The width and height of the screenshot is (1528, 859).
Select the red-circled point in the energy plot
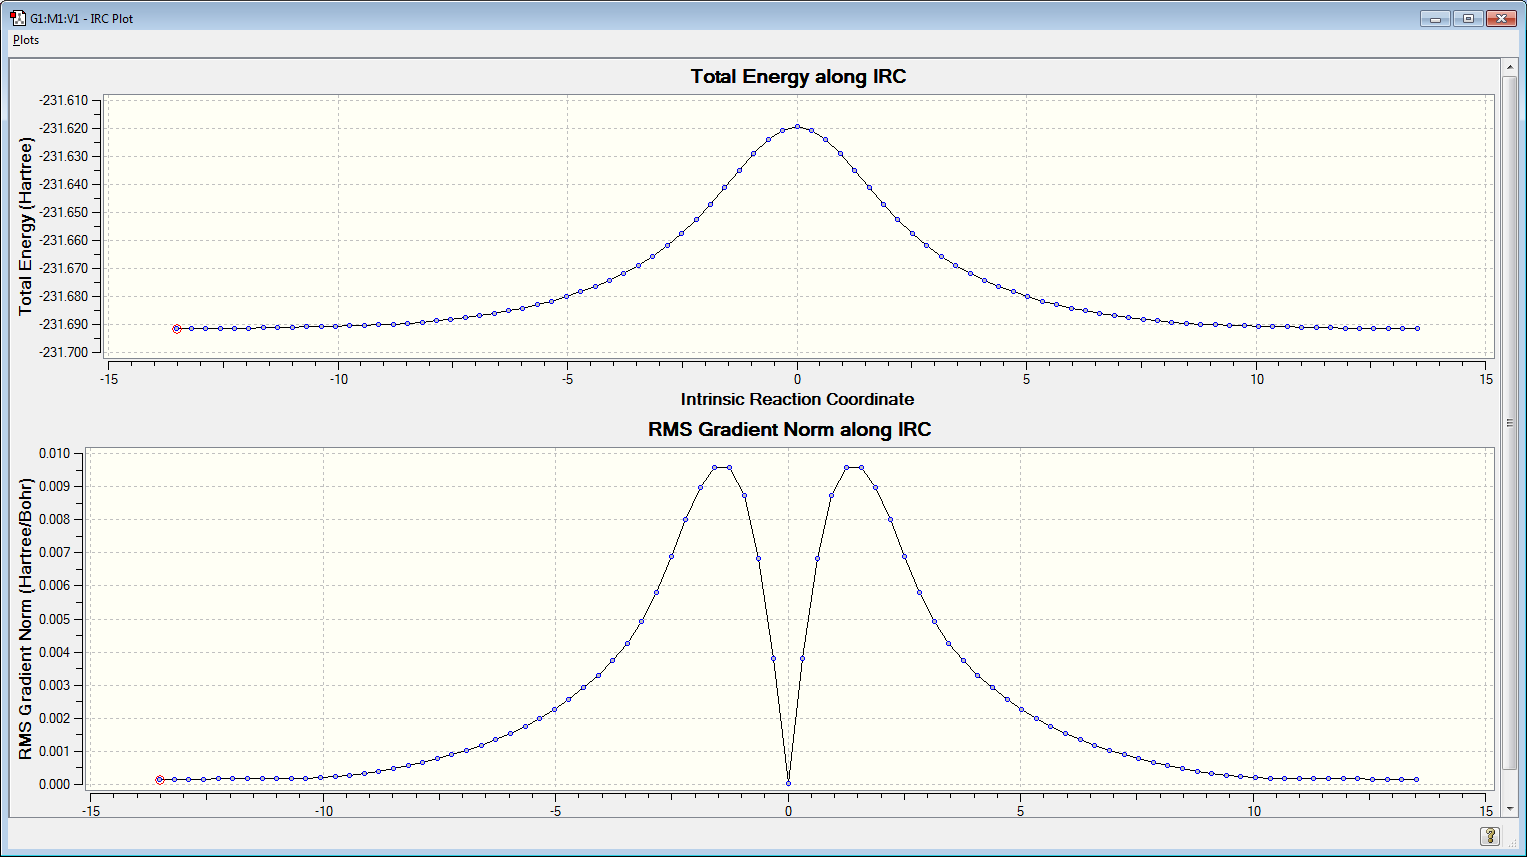[x=177, y=328]
